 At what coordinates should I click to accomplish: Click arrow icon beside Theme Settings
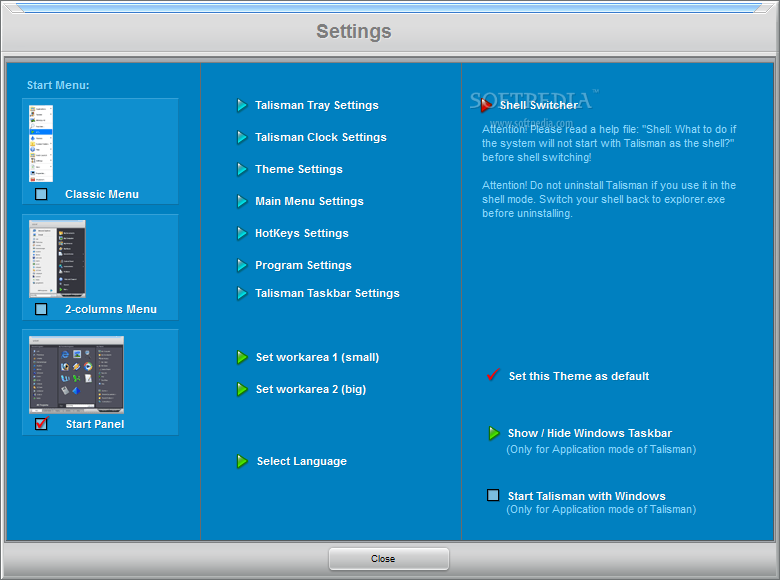(x=242, y=170)
